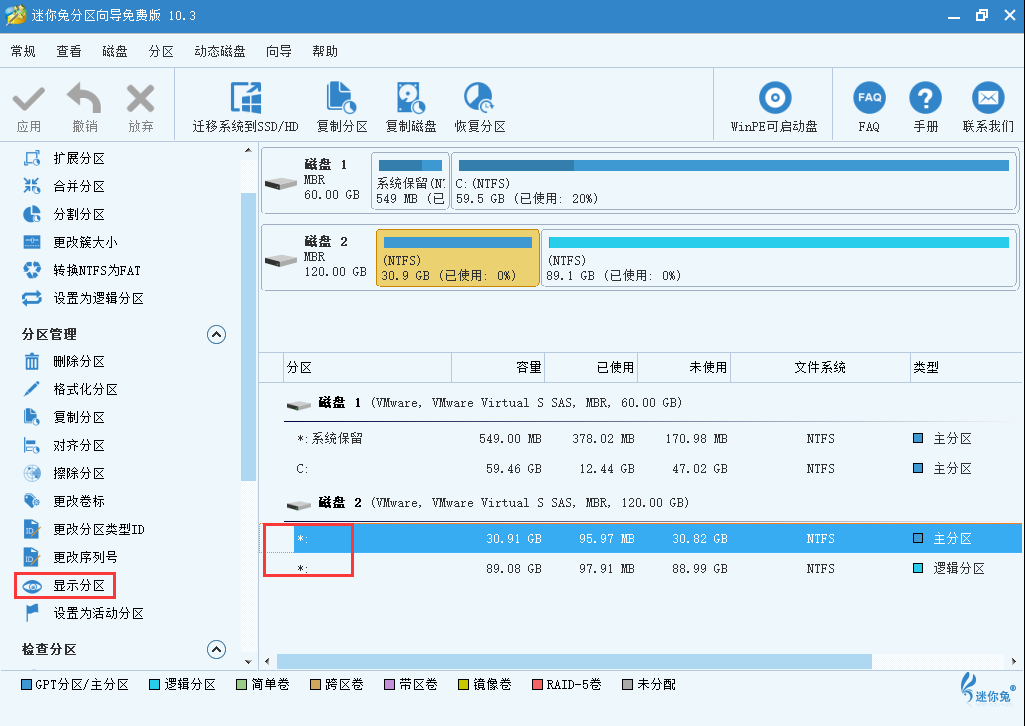This screenshot has width=1025, height=726.
Task: Sort by Used (已使用) column header
Action: [x=591, y=367]
